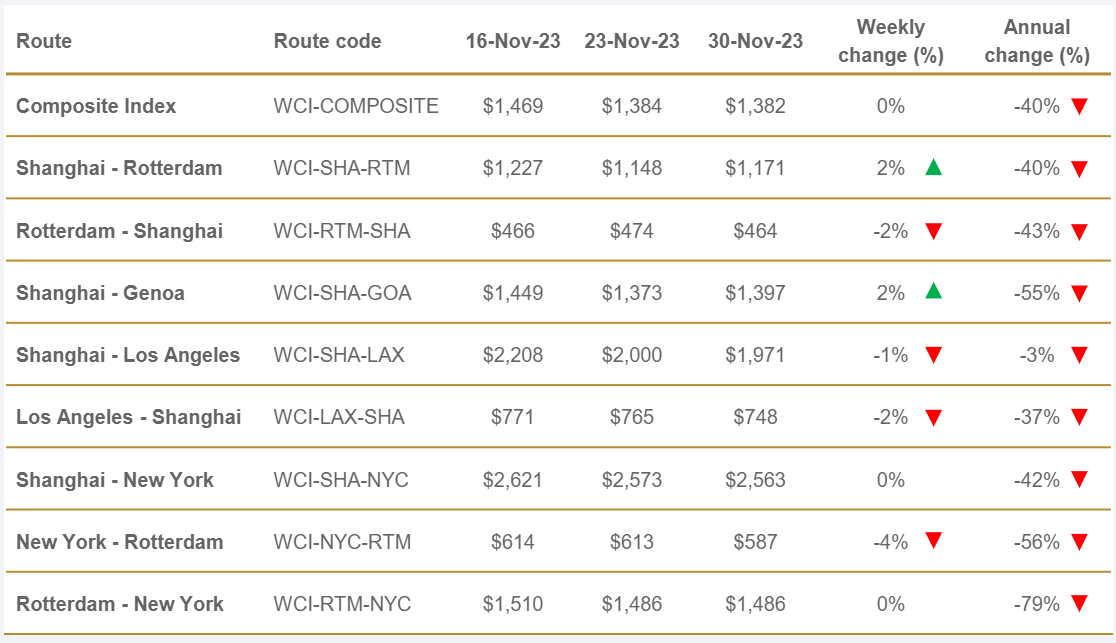This screenshot has width=1116, height=643.
Task: Select the Composite Index row label
Action: (x=96, y=106)
